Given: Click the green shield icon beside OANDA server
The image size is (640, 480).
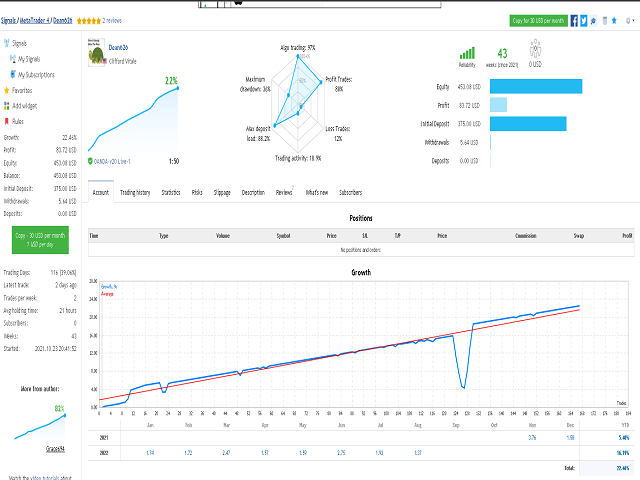Looking at the screenshot, I should (x=90, y=161).
